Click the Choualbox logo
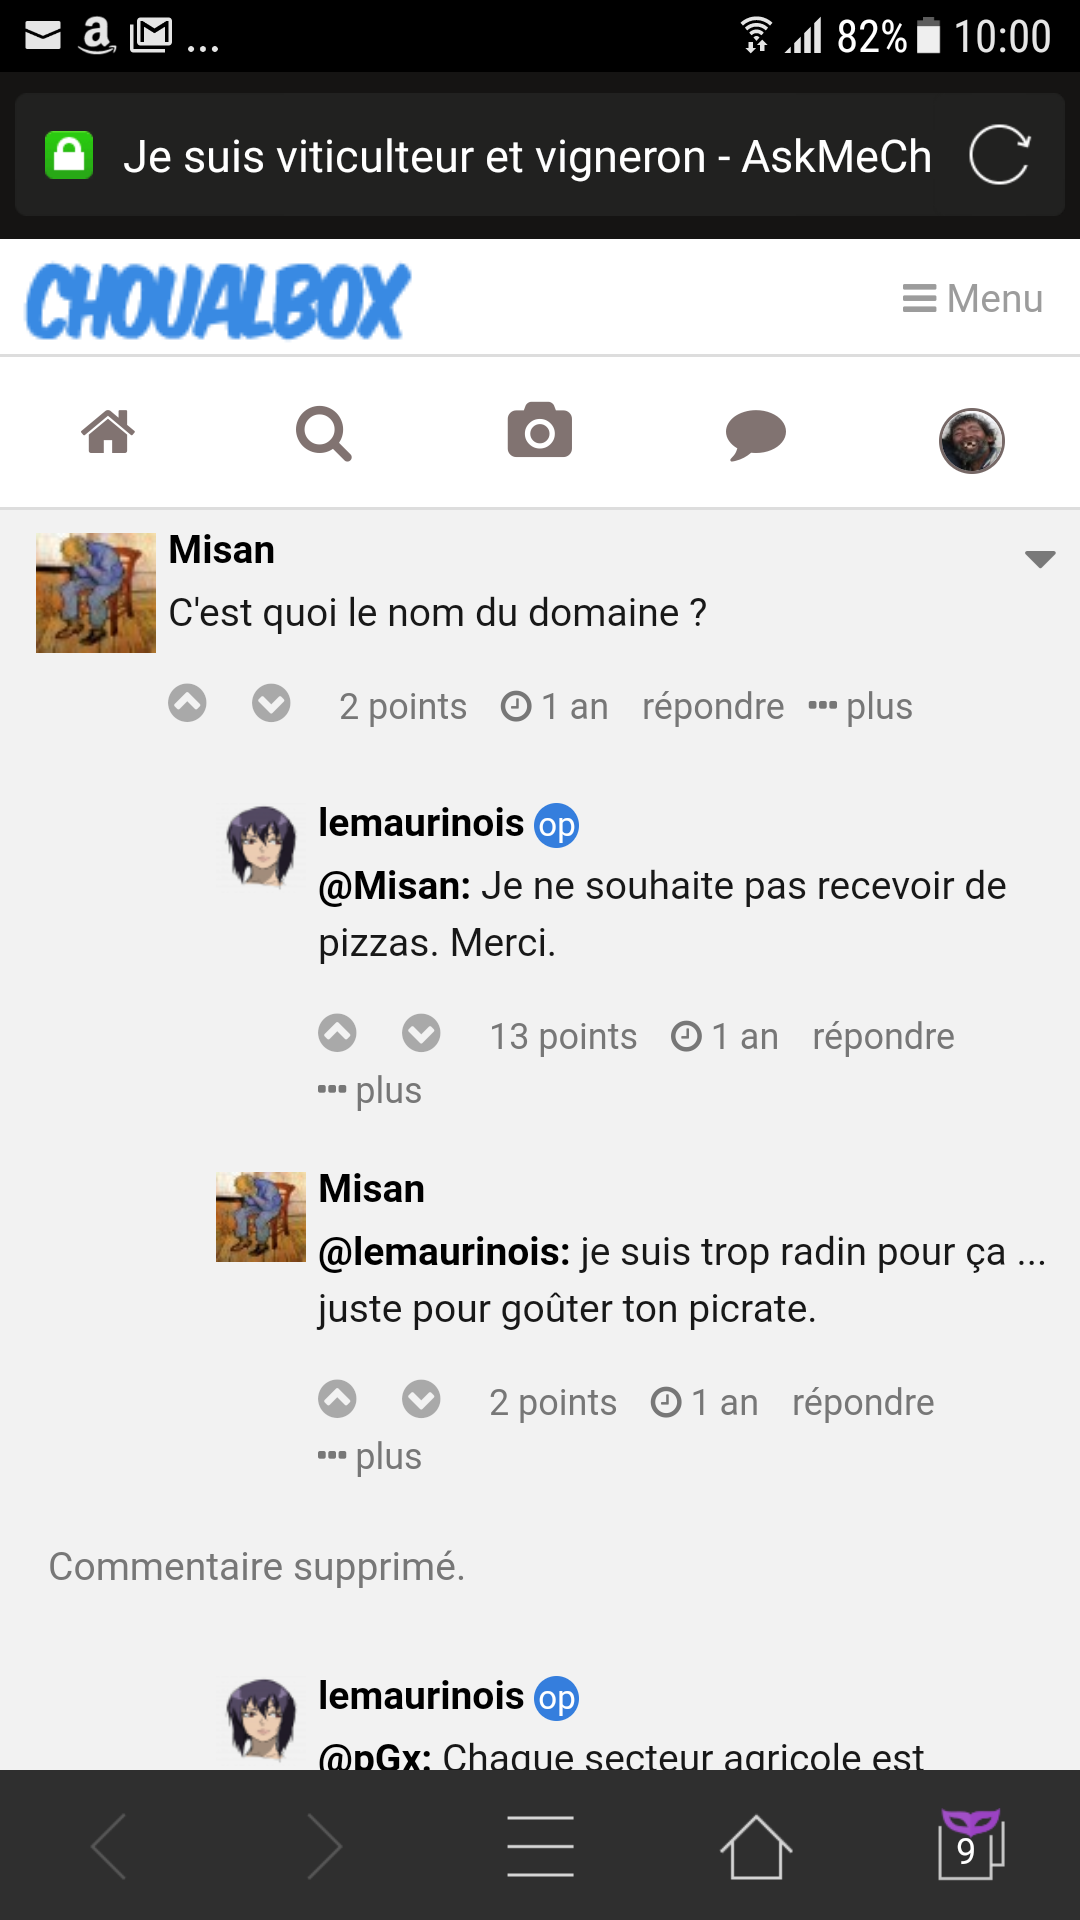This screenshot has height=1920, width=1080. click(x=218, y=300)
